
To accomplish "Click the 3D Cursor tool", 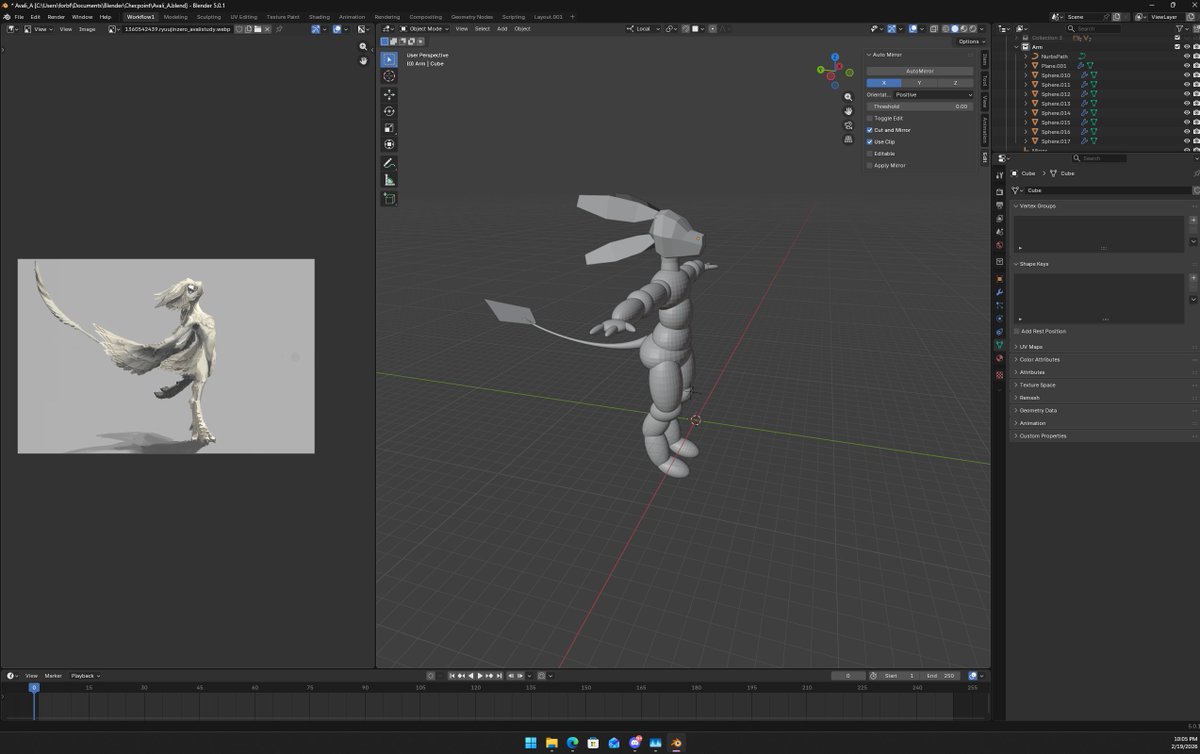I will tap(389, 76).
